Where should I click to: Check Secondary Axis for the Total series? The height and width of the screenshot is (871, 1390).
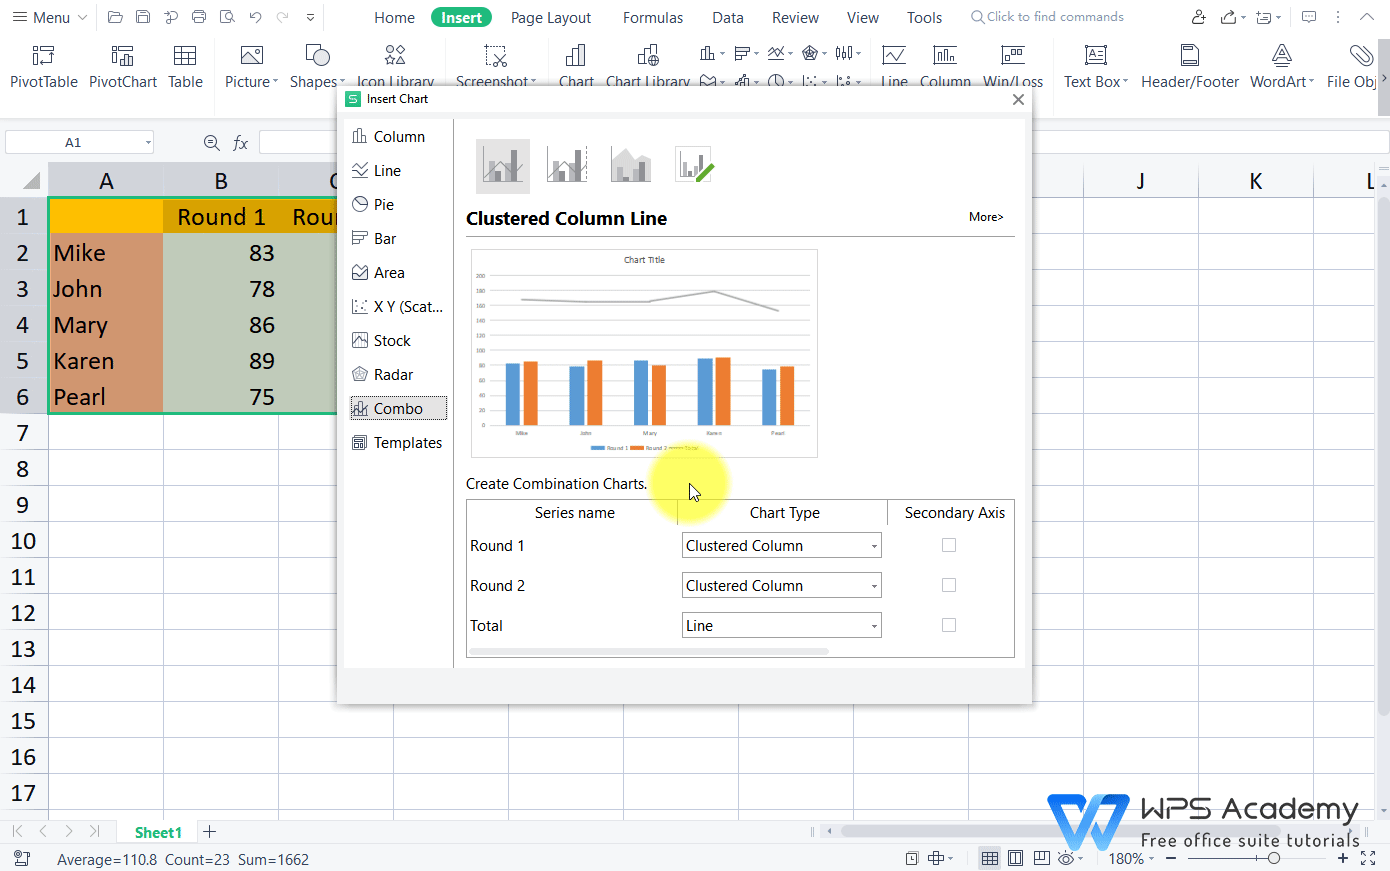[948, 625]
